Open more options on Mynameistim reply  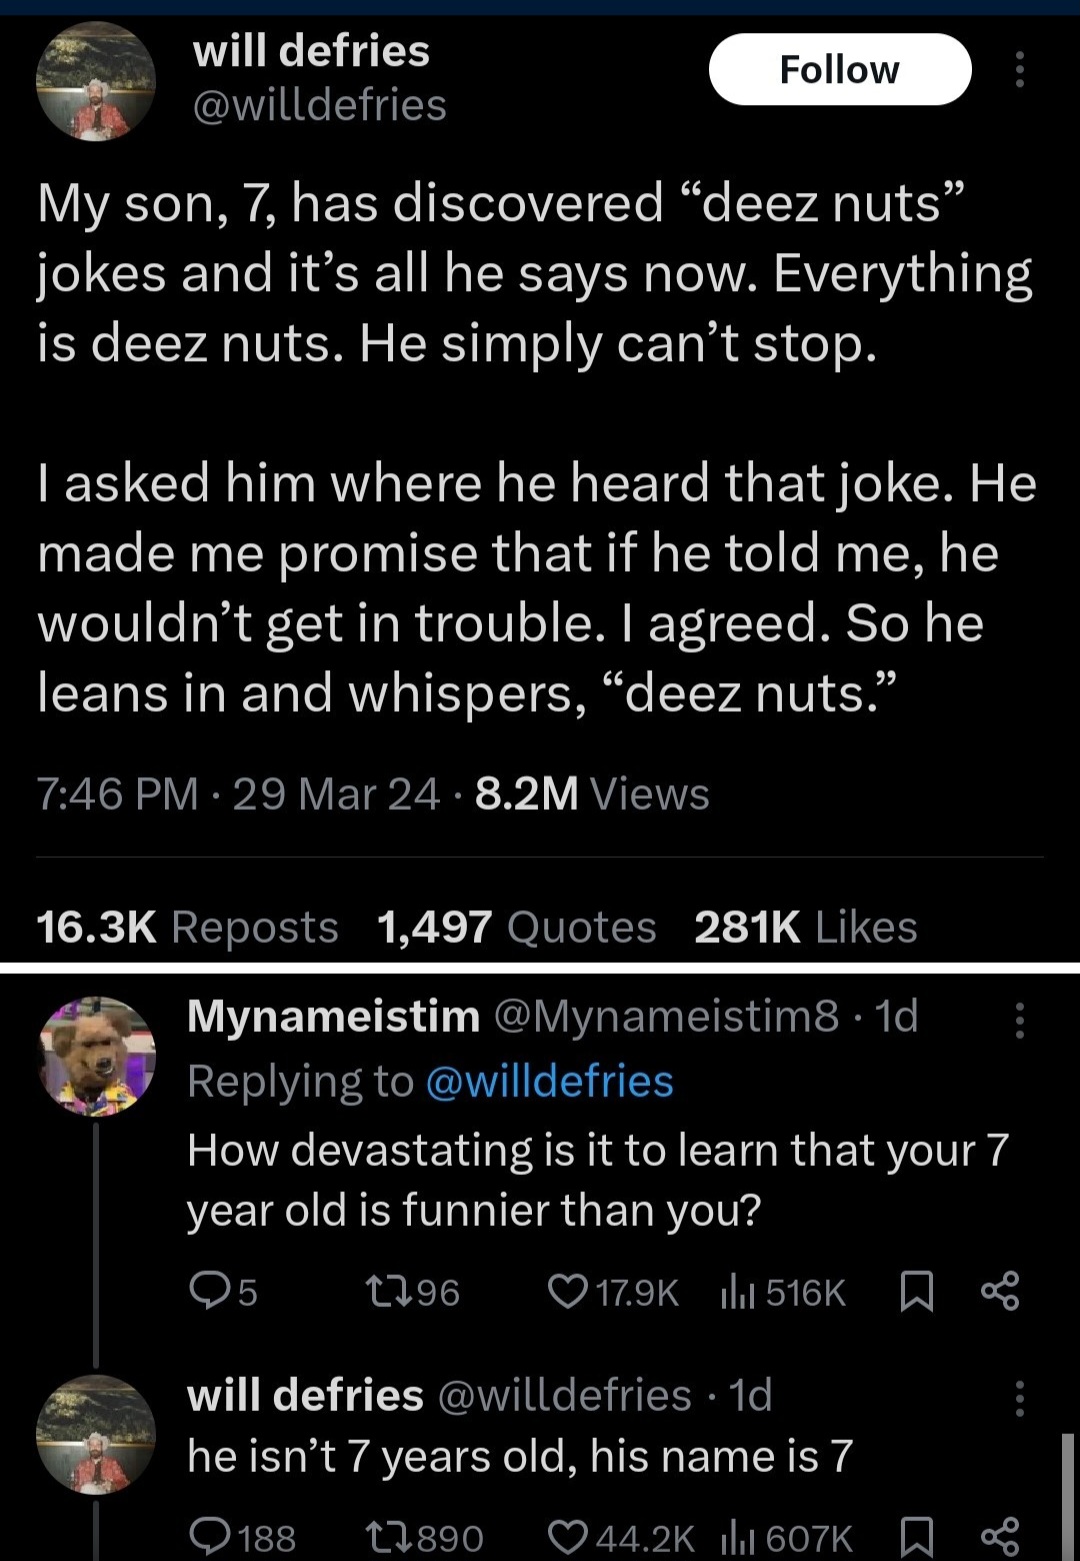point(1019,1021)
